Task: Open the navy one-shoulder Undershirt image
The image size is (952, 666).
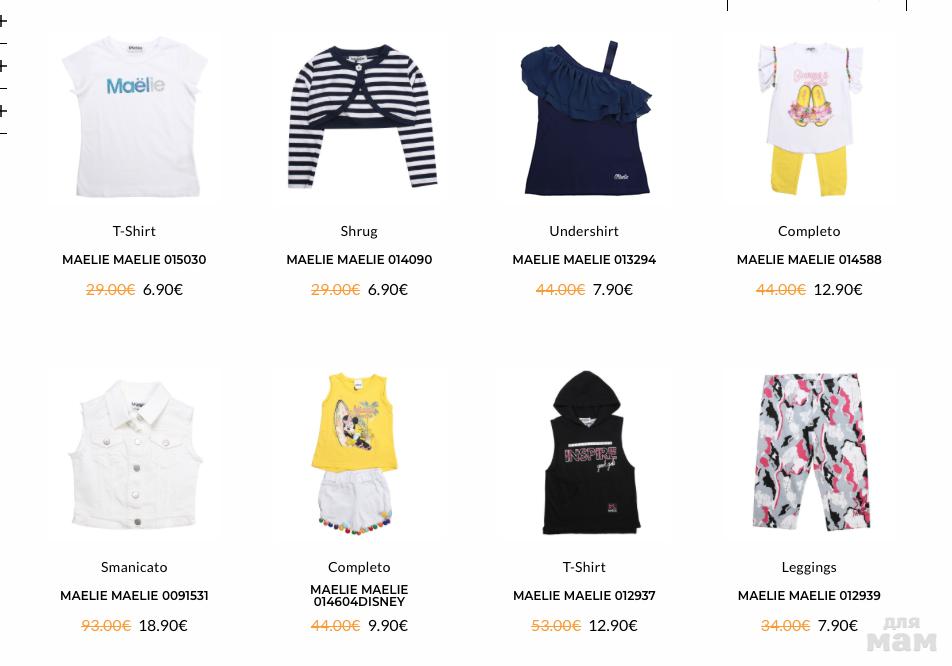Action: (584, 119)
